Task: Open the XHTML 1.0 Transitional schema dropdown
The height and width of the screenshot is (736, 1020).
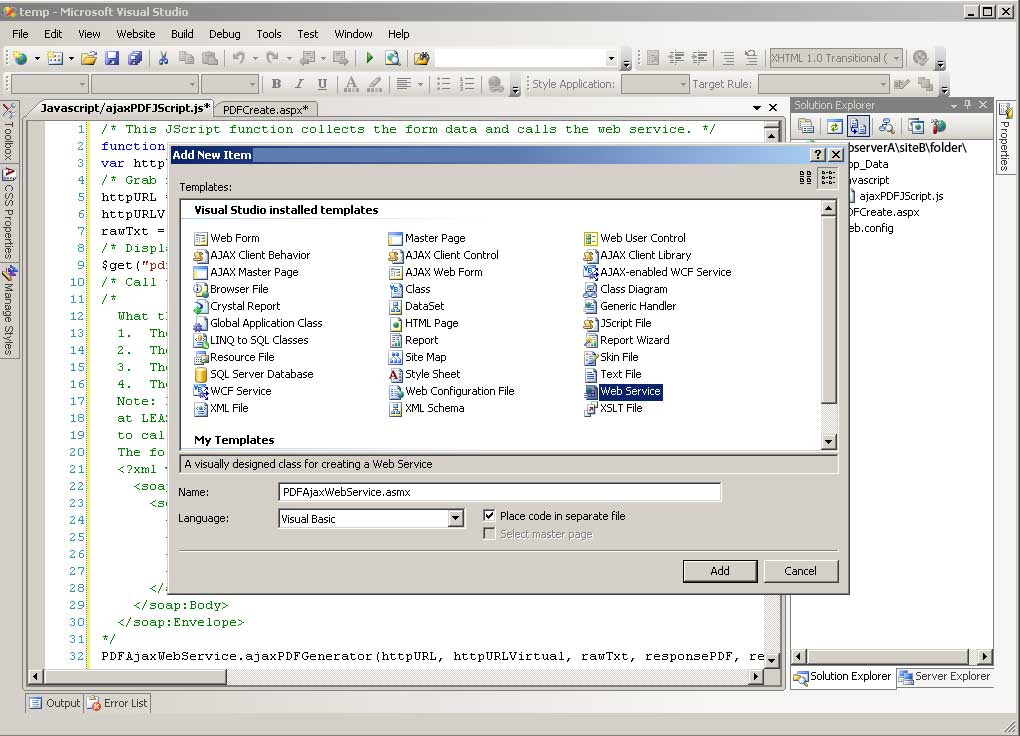Action: pyautogui.click(x=896, y=59)
